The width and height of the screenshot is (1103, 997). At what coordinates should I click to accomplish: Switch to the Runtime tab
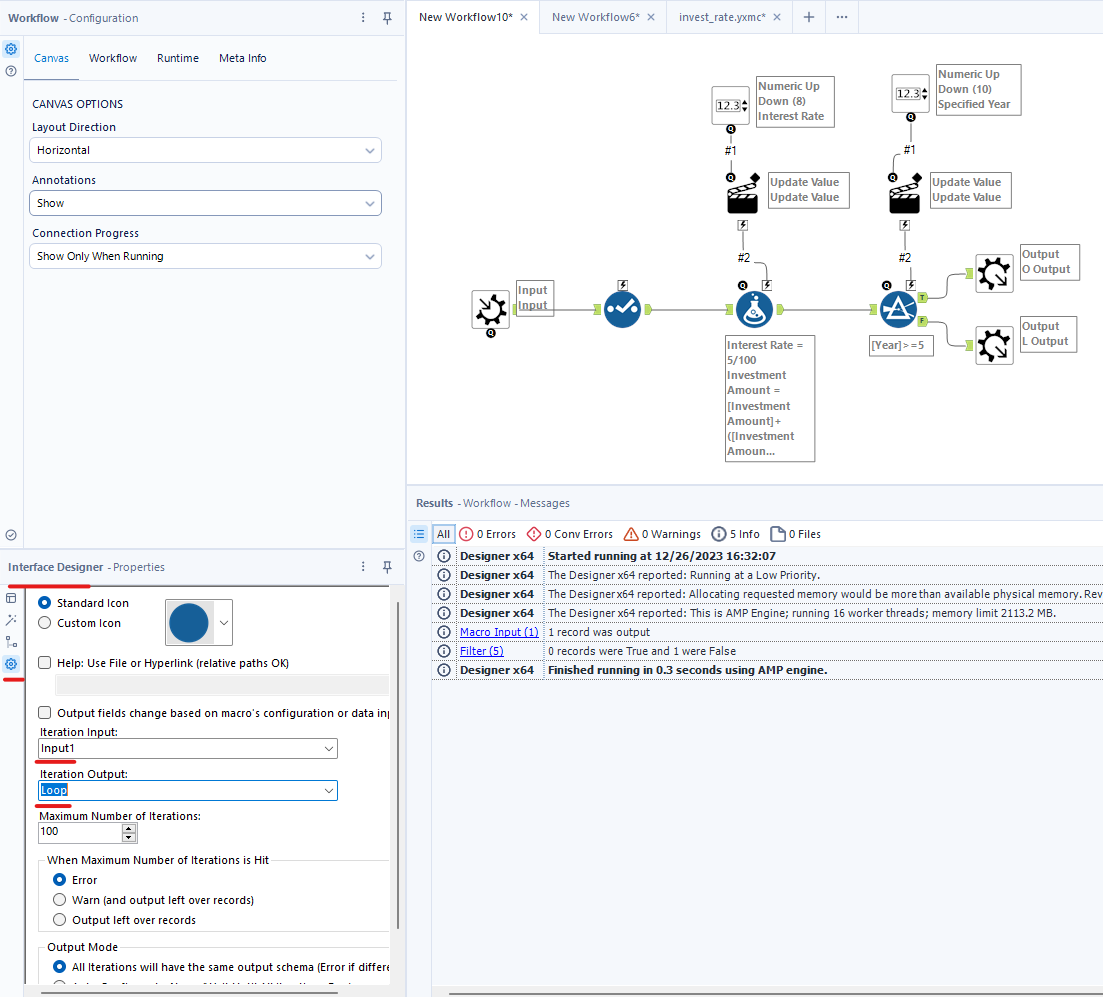point(177,58)
